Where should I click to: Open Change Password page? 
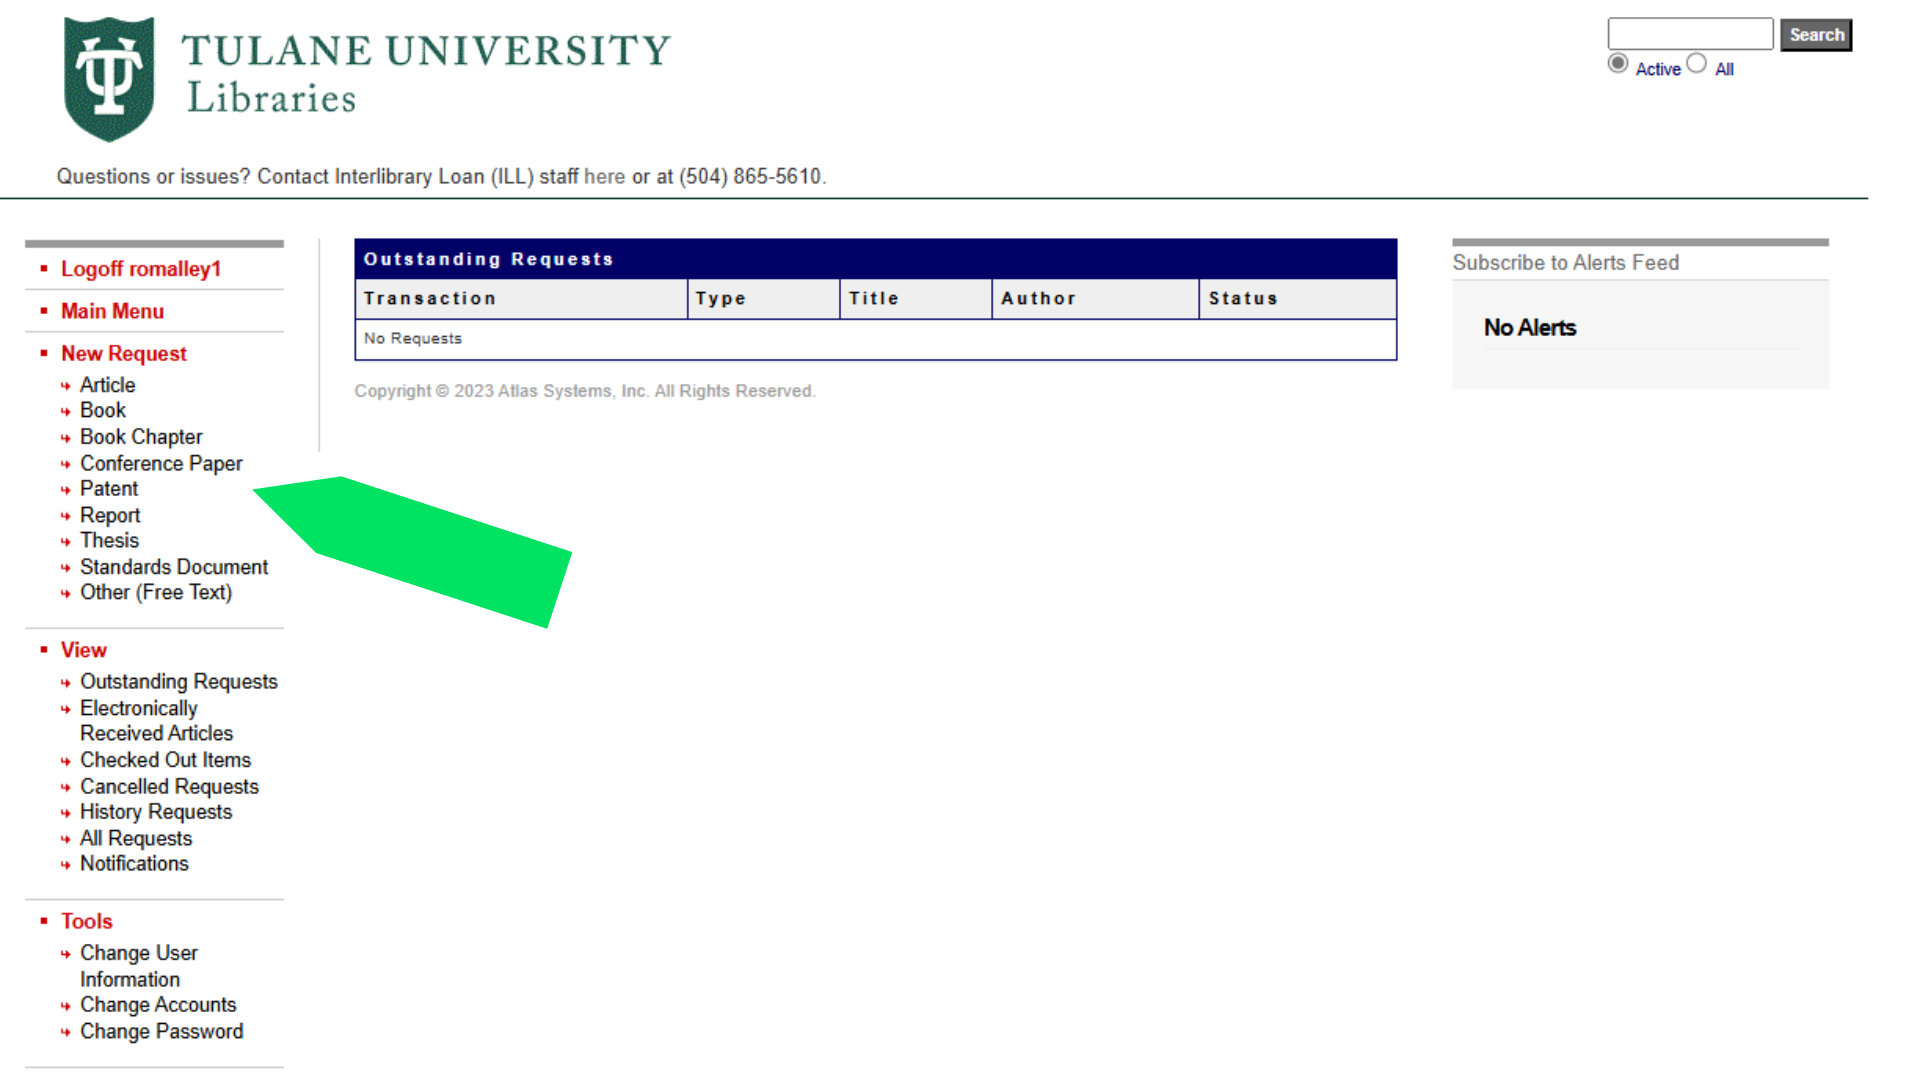coord(161,1031)
